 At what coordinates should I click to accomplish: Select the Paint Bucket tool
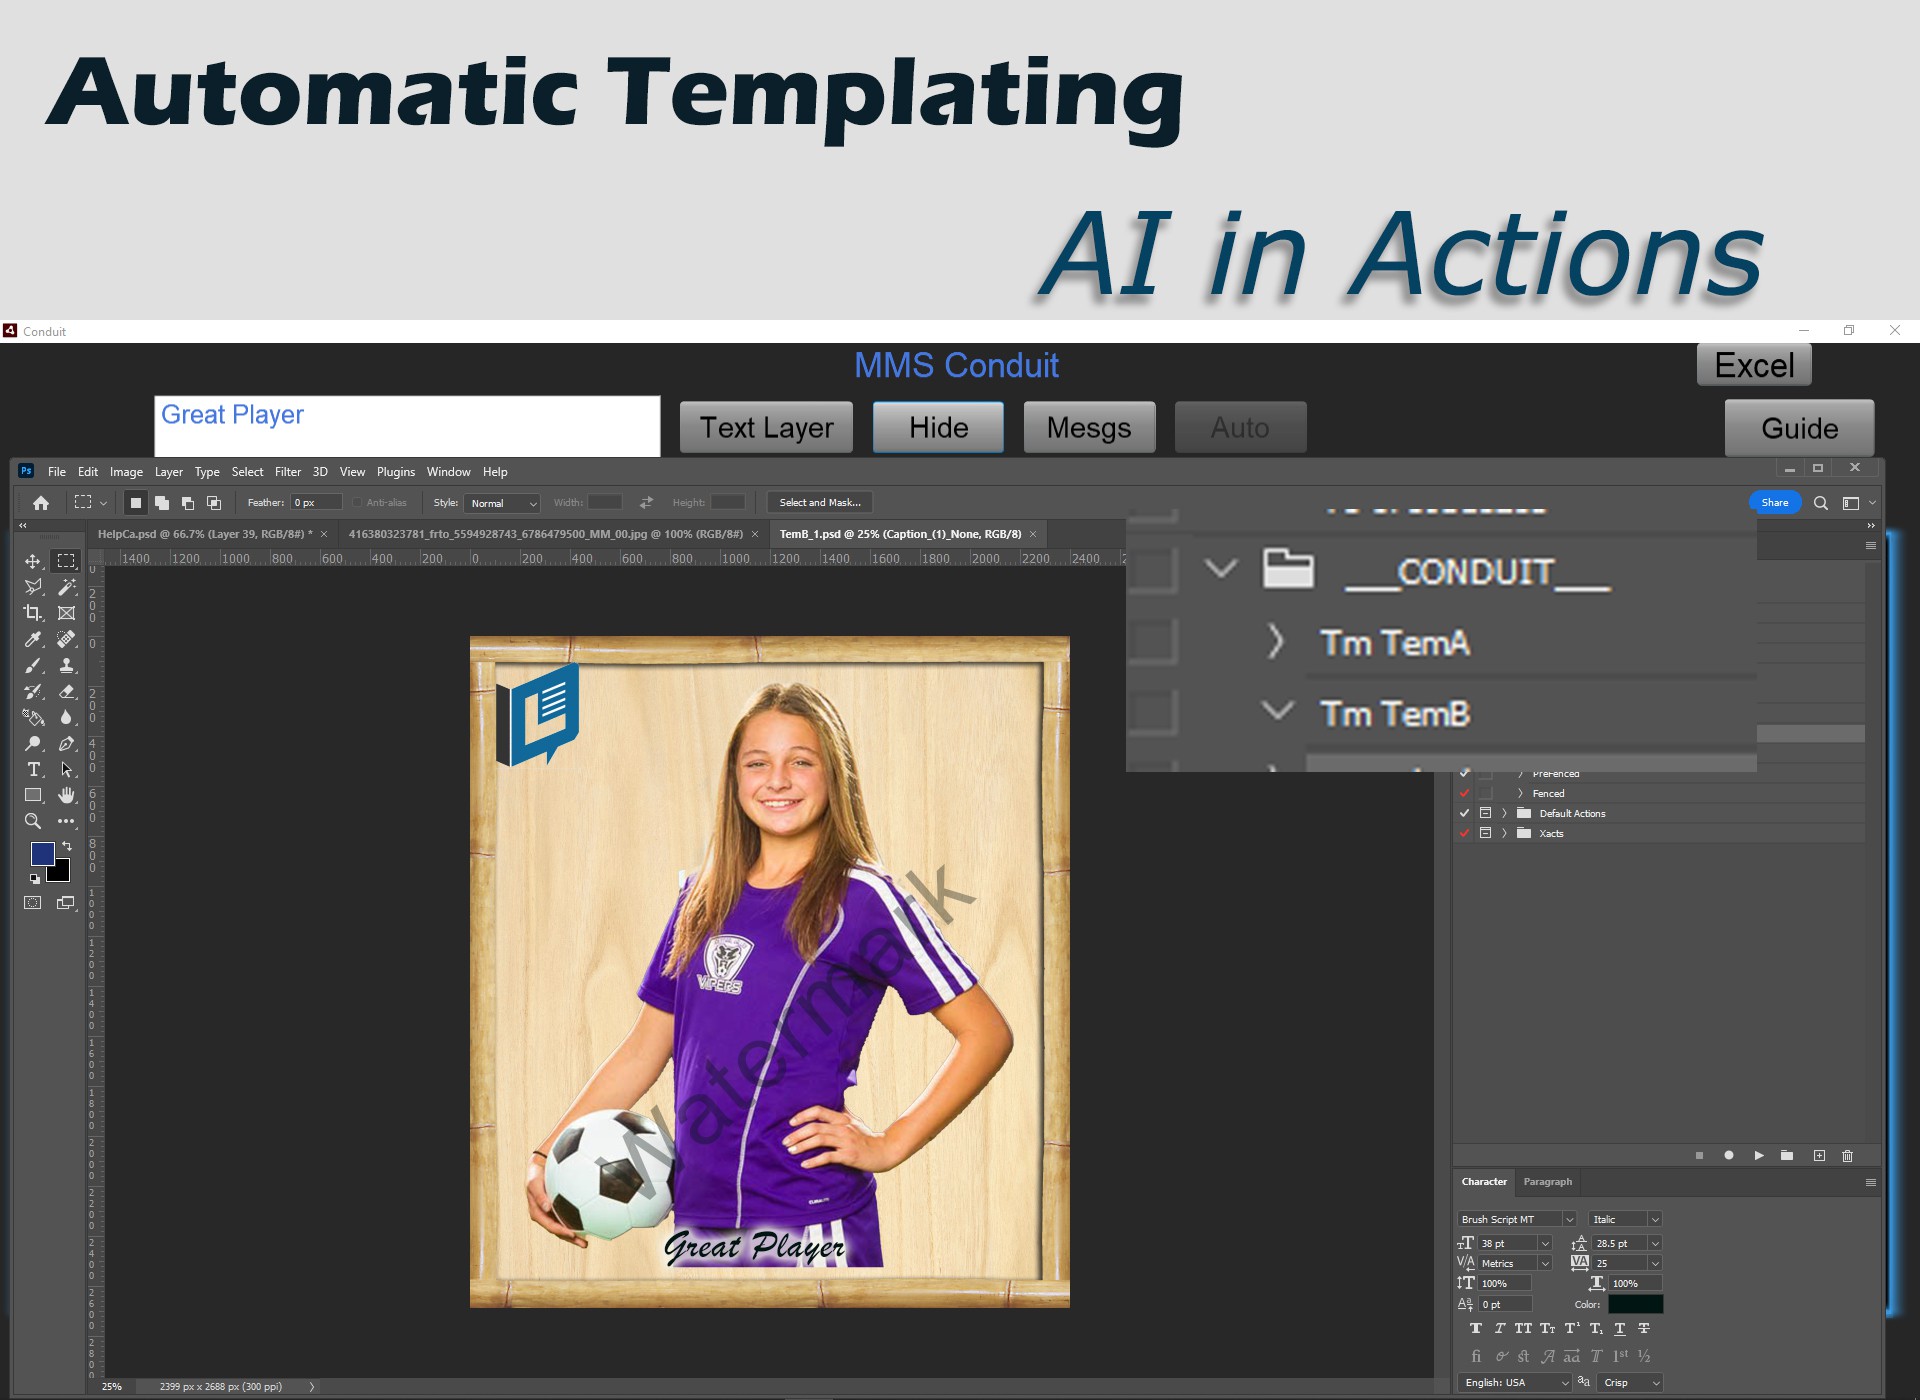point(33,717)
